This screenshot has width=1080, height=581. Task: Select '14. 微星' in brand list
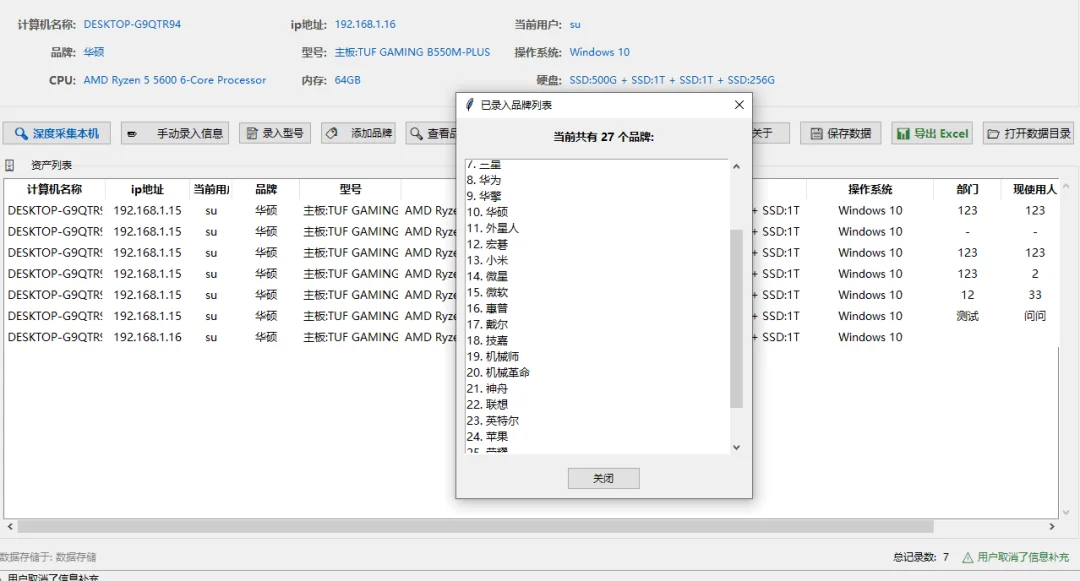487,276
